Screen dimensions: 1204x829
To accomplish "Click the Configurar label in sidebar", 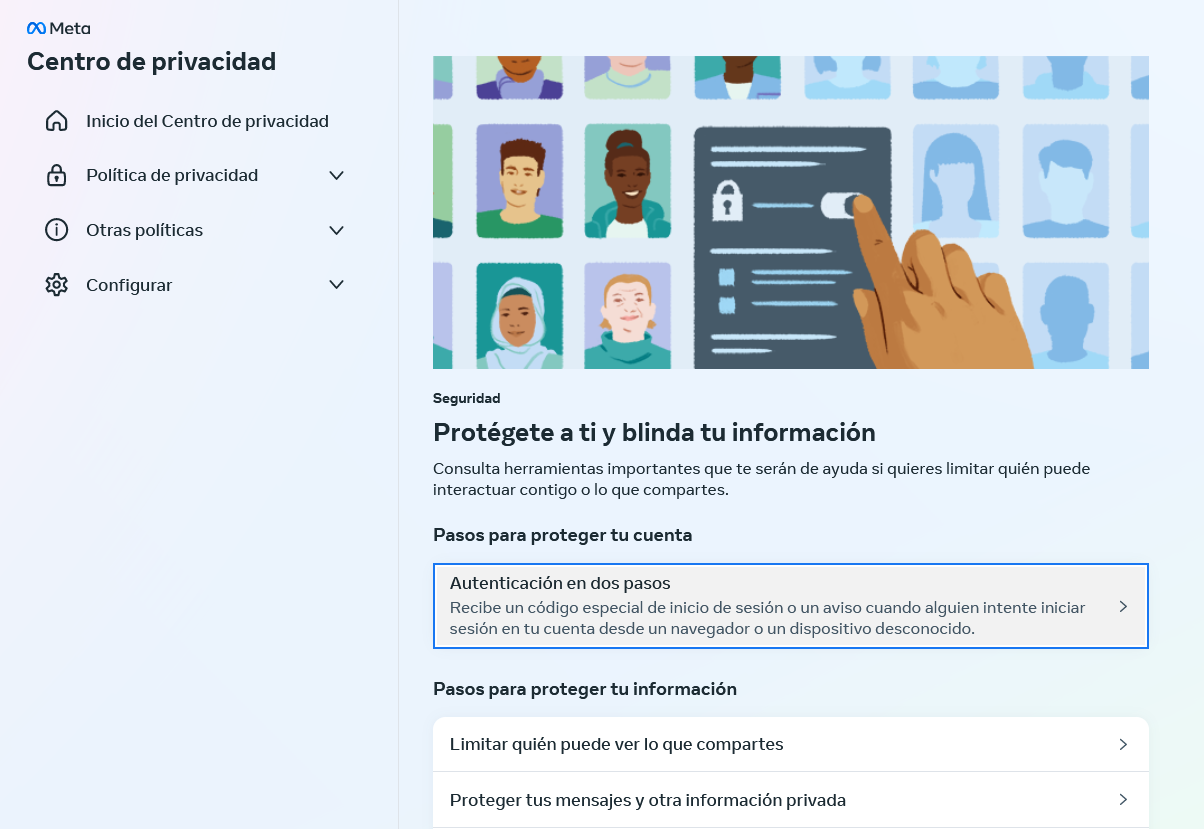I will point(129,285).
